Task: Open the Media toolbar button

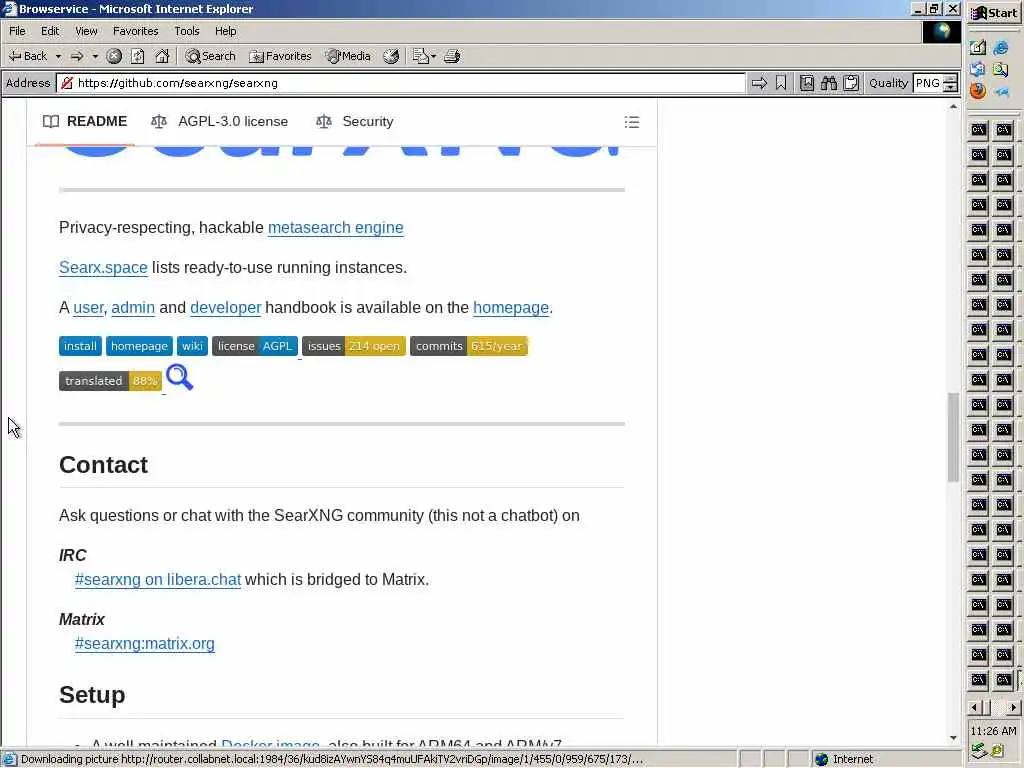Action: pos(349,56)
